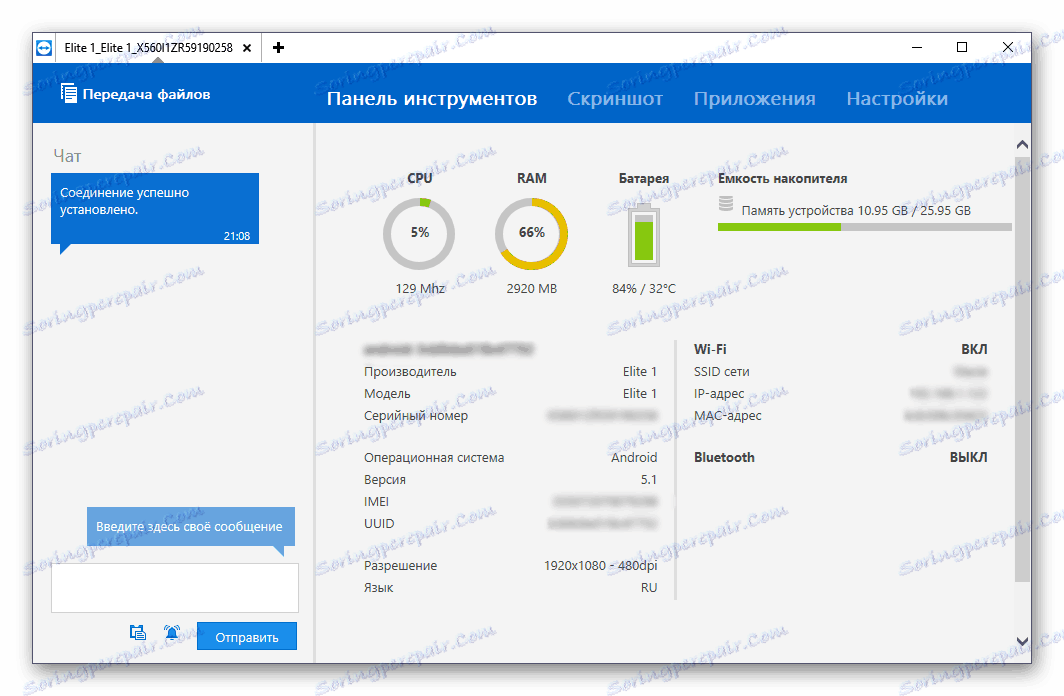This screenshot has height=696, width=1064.
Task: Click the Модель row label
Action: tap(387, 393)
